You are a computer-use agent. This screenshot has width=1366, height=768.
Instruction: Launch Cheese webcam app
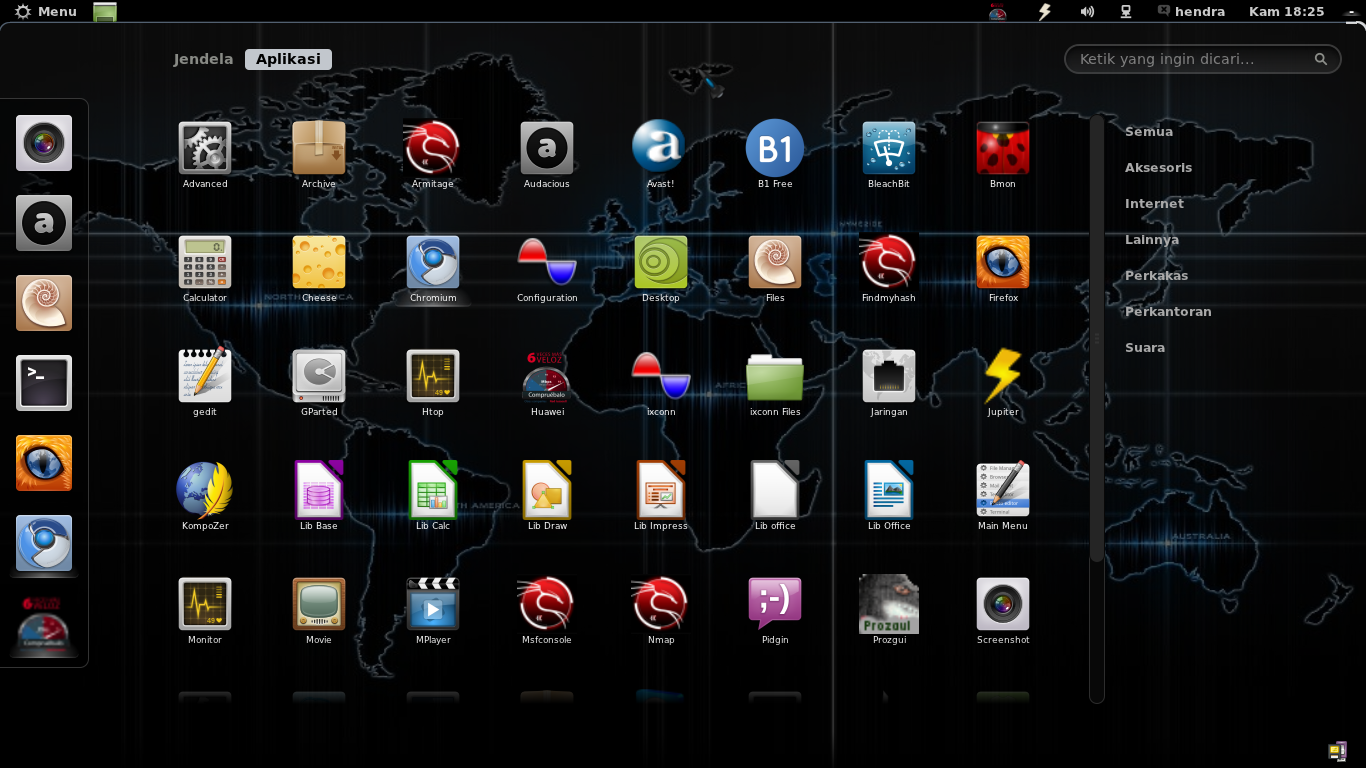319,262
